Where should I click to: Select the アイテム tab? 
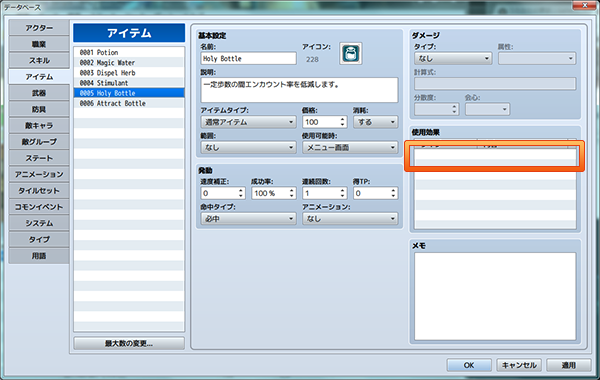pos(39,77)
